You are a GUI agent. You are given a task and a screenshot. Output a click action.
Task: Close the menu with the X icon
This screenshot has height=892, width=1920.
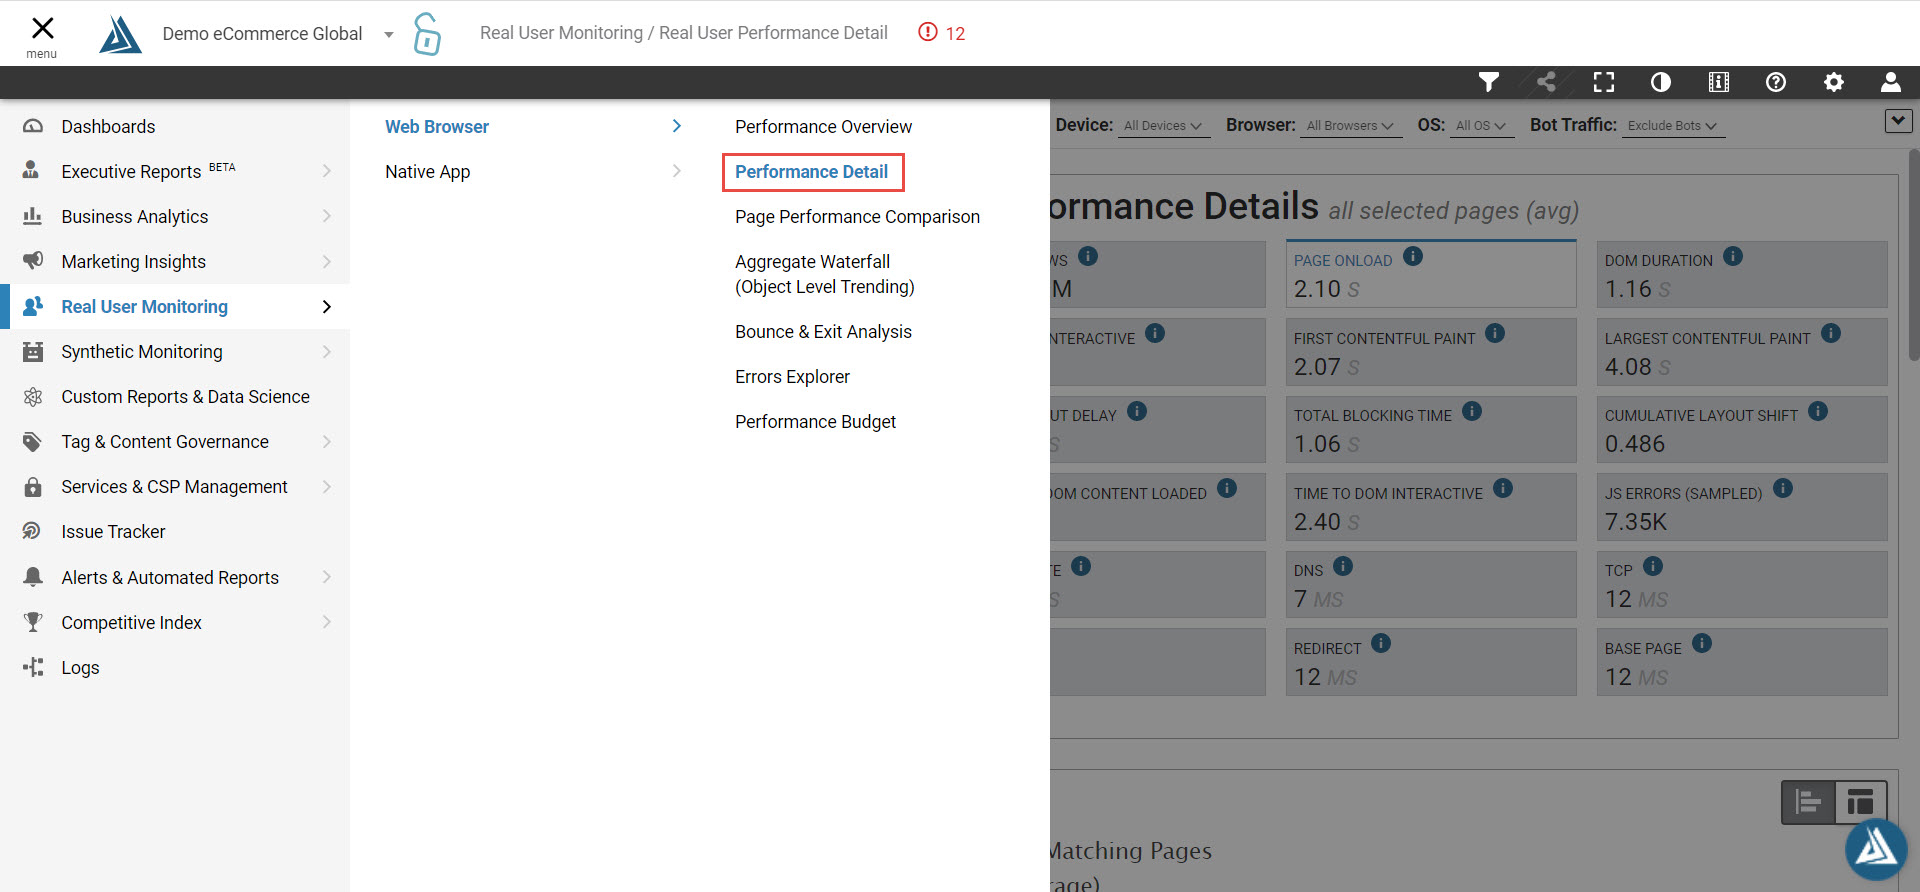click(x=42, y=28)
